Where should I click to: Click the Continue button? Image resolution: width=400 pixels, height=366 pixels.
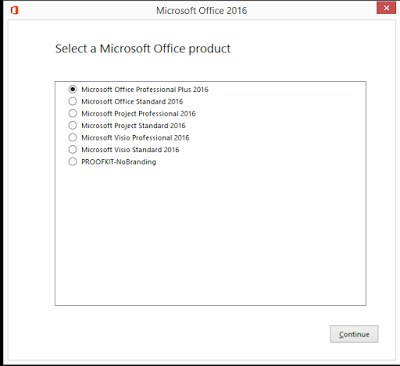pos(354,334)
